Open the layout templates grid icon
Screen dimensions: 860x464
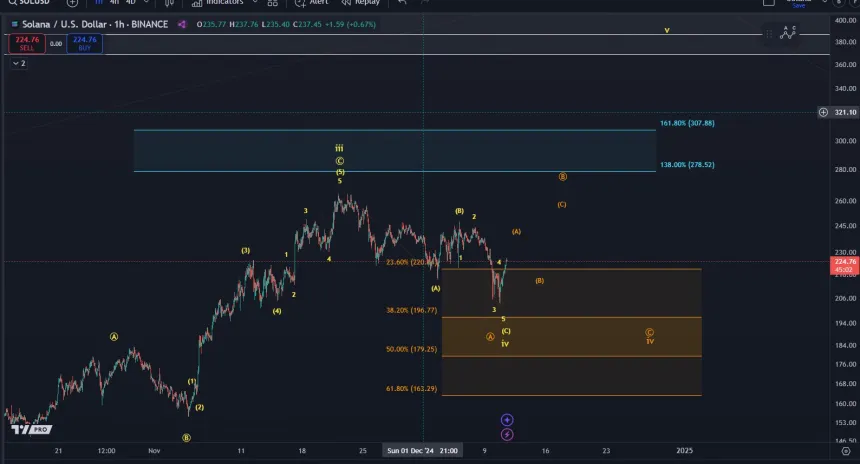(272, 3)
